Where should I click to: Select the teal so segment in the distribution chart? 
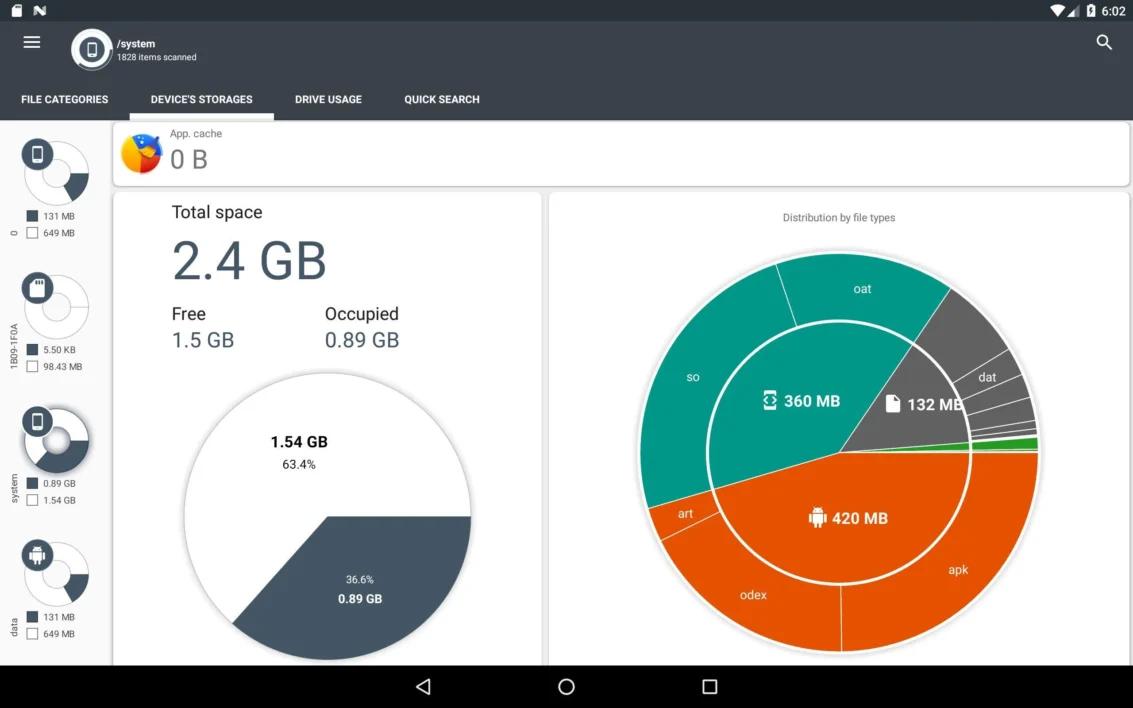tap(692, 377)
